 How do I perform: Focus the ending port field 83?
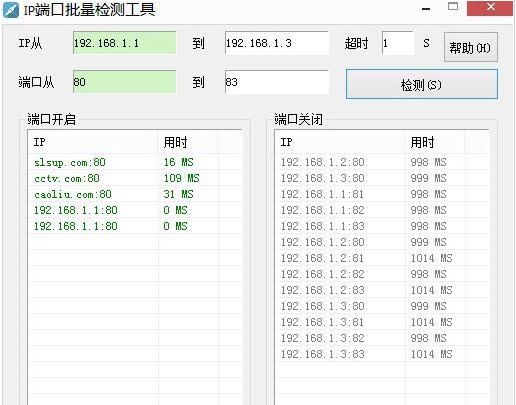coord(277,82)
